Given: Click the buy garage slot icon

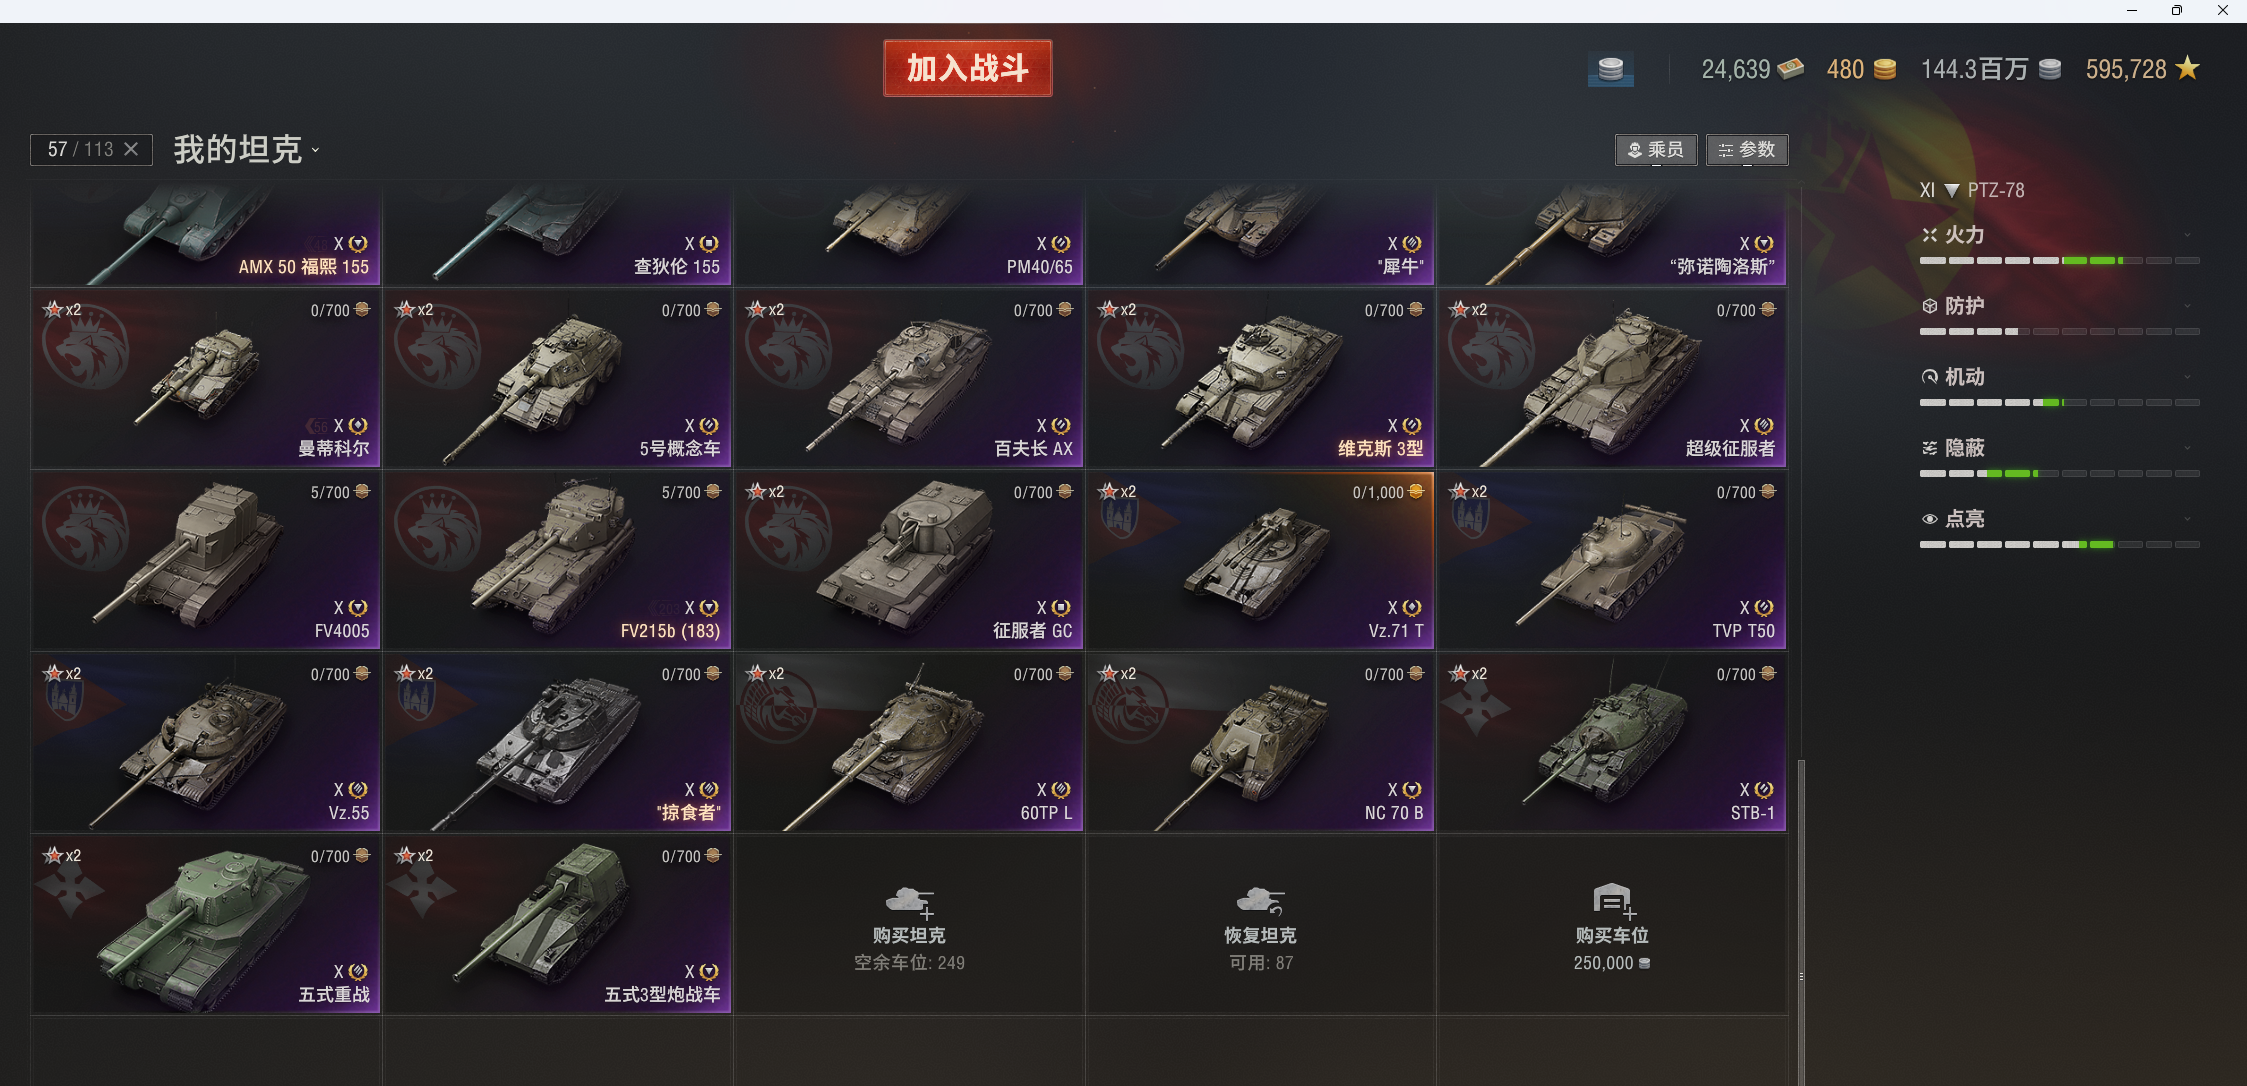Looking at the screenshot, I should [x=1613, y=901].
